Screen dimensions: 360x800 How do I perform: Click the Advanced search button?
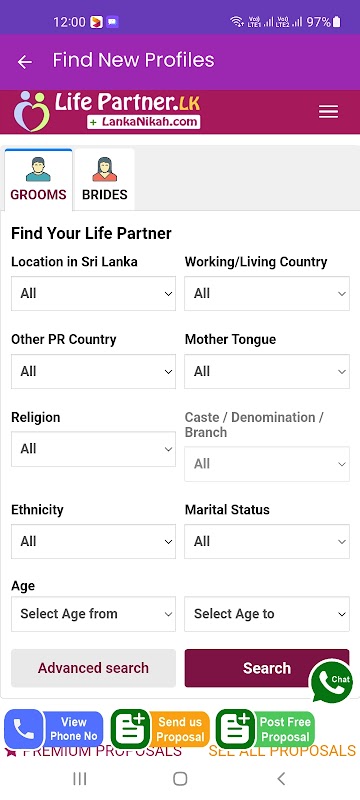click(x=93, y=668)
